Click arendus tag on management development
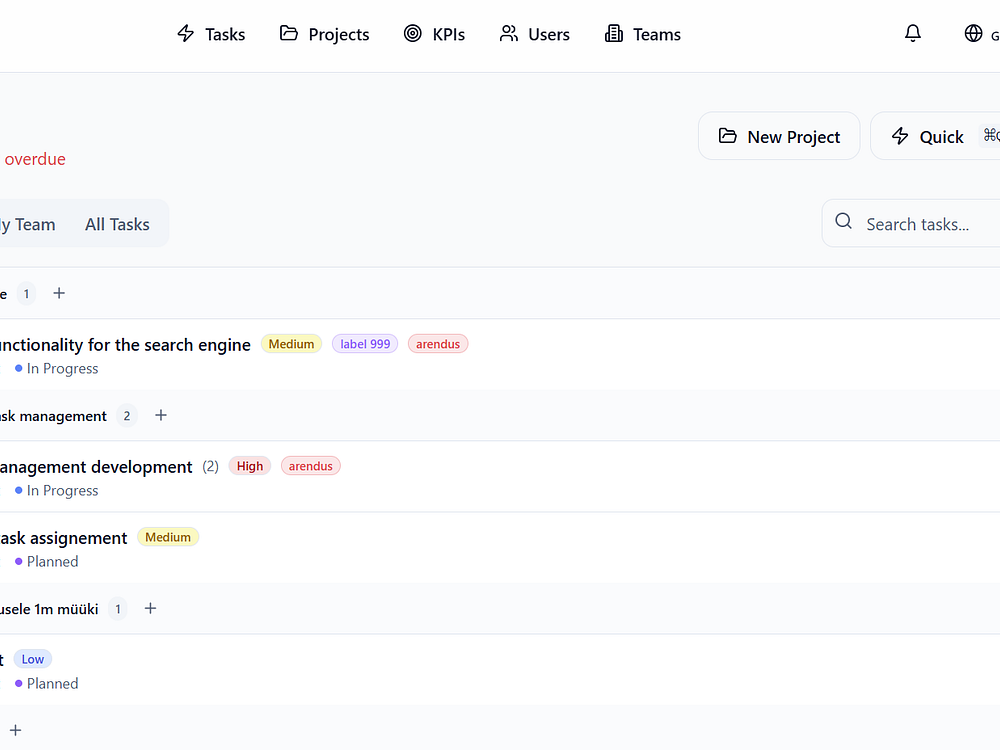Viewport: 1000px width, 750px height. (x=311, y=466)
